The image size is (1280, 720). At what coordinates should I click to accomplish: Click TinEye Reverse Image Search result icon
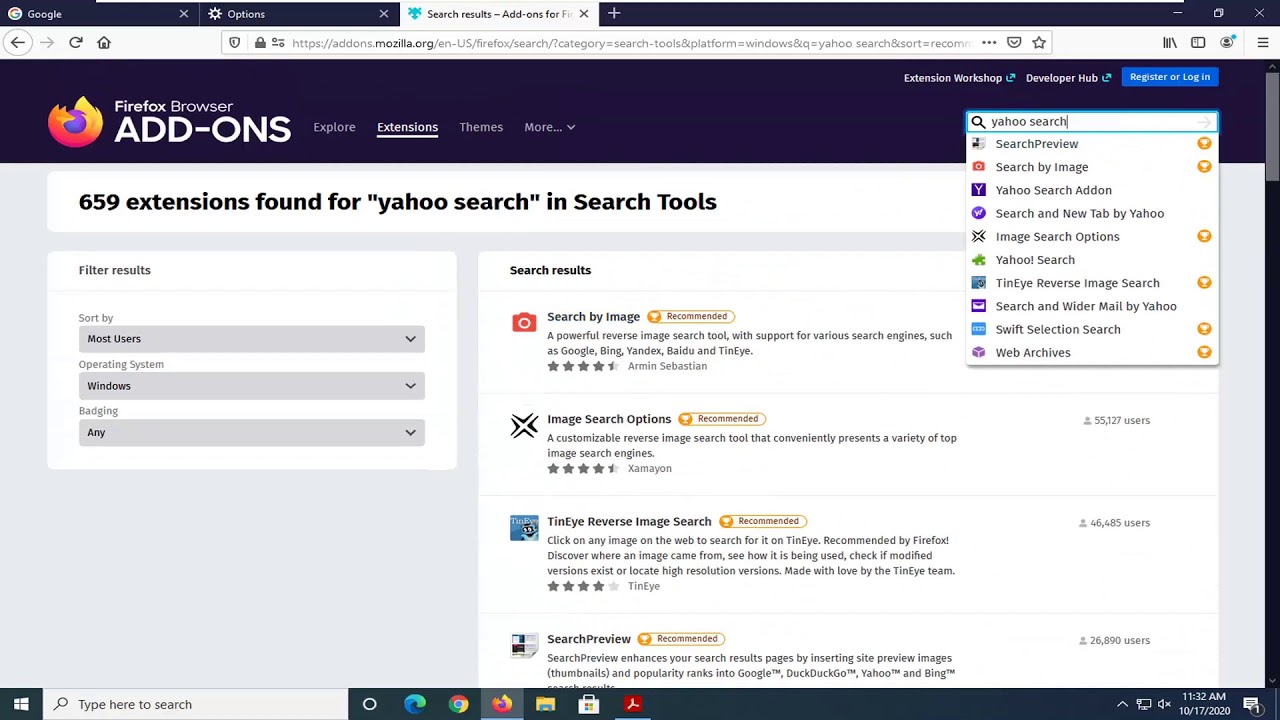[x=524, y=528]
